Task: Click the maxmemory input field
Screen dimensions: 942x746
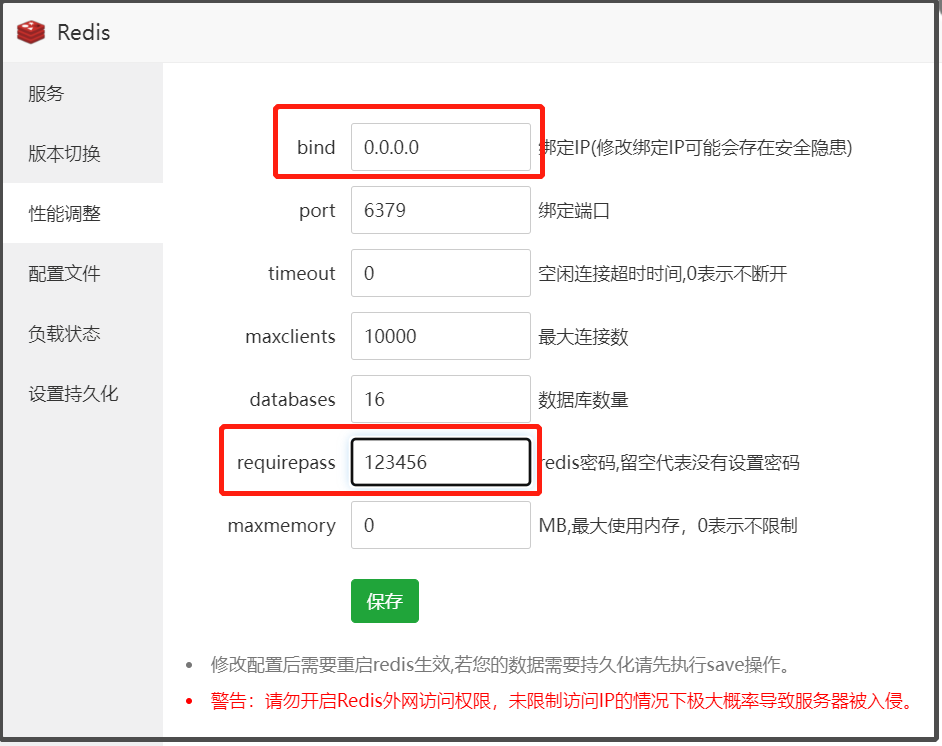Action: pyautogui.click(x=440, y=525)
